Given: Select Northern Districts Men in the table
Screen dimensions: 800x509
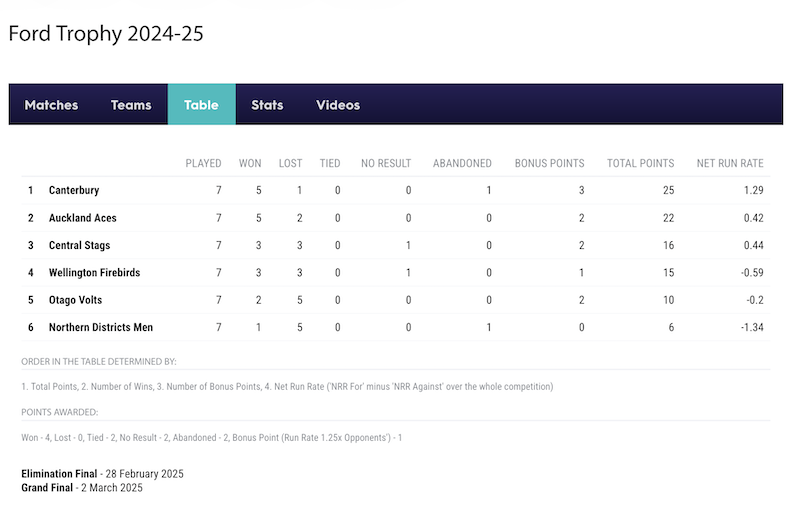Looking at the screenshot, I should [x=101, y=327].
